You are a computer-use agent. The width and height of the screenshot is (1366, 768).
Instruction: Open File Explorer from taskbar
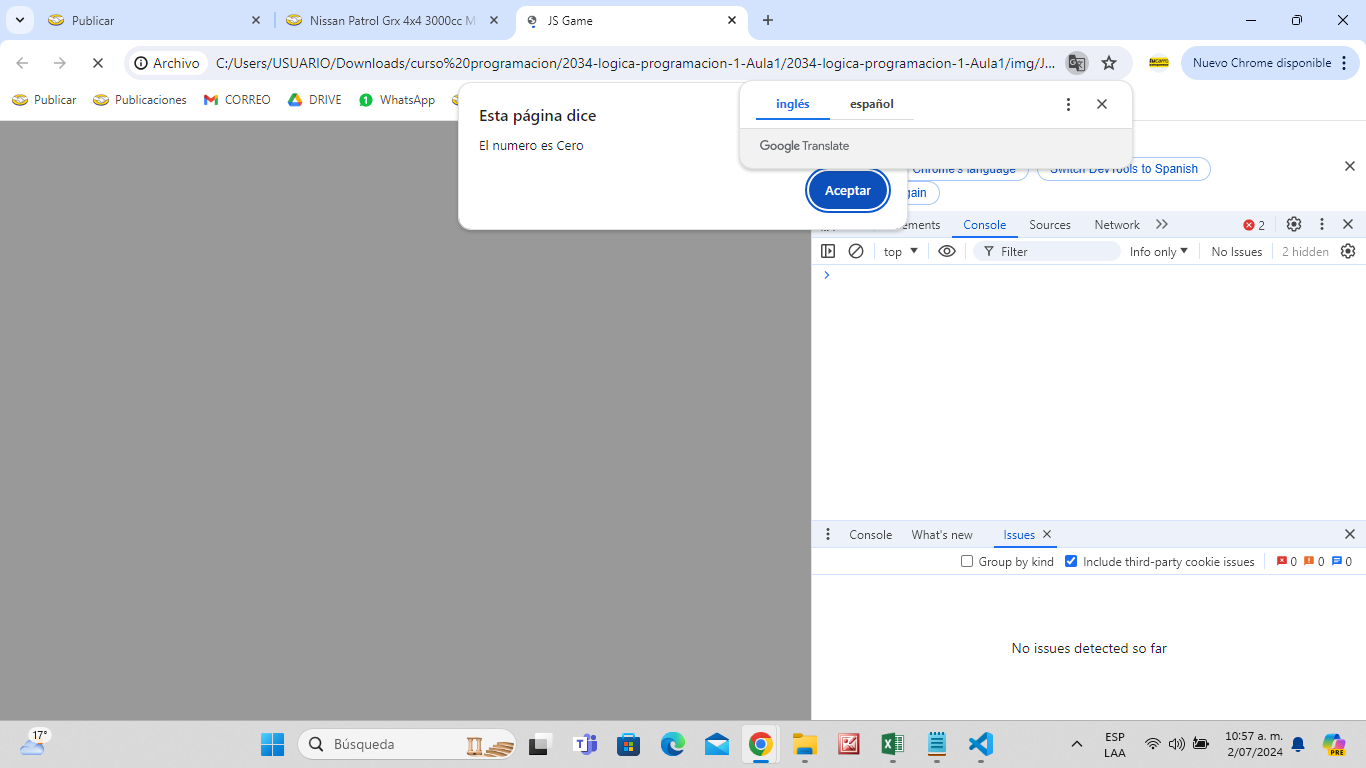[x=804, y=744]
